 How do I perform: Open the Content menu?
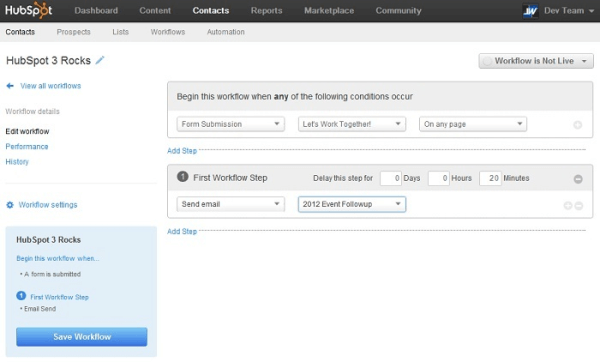click(155, 11)
